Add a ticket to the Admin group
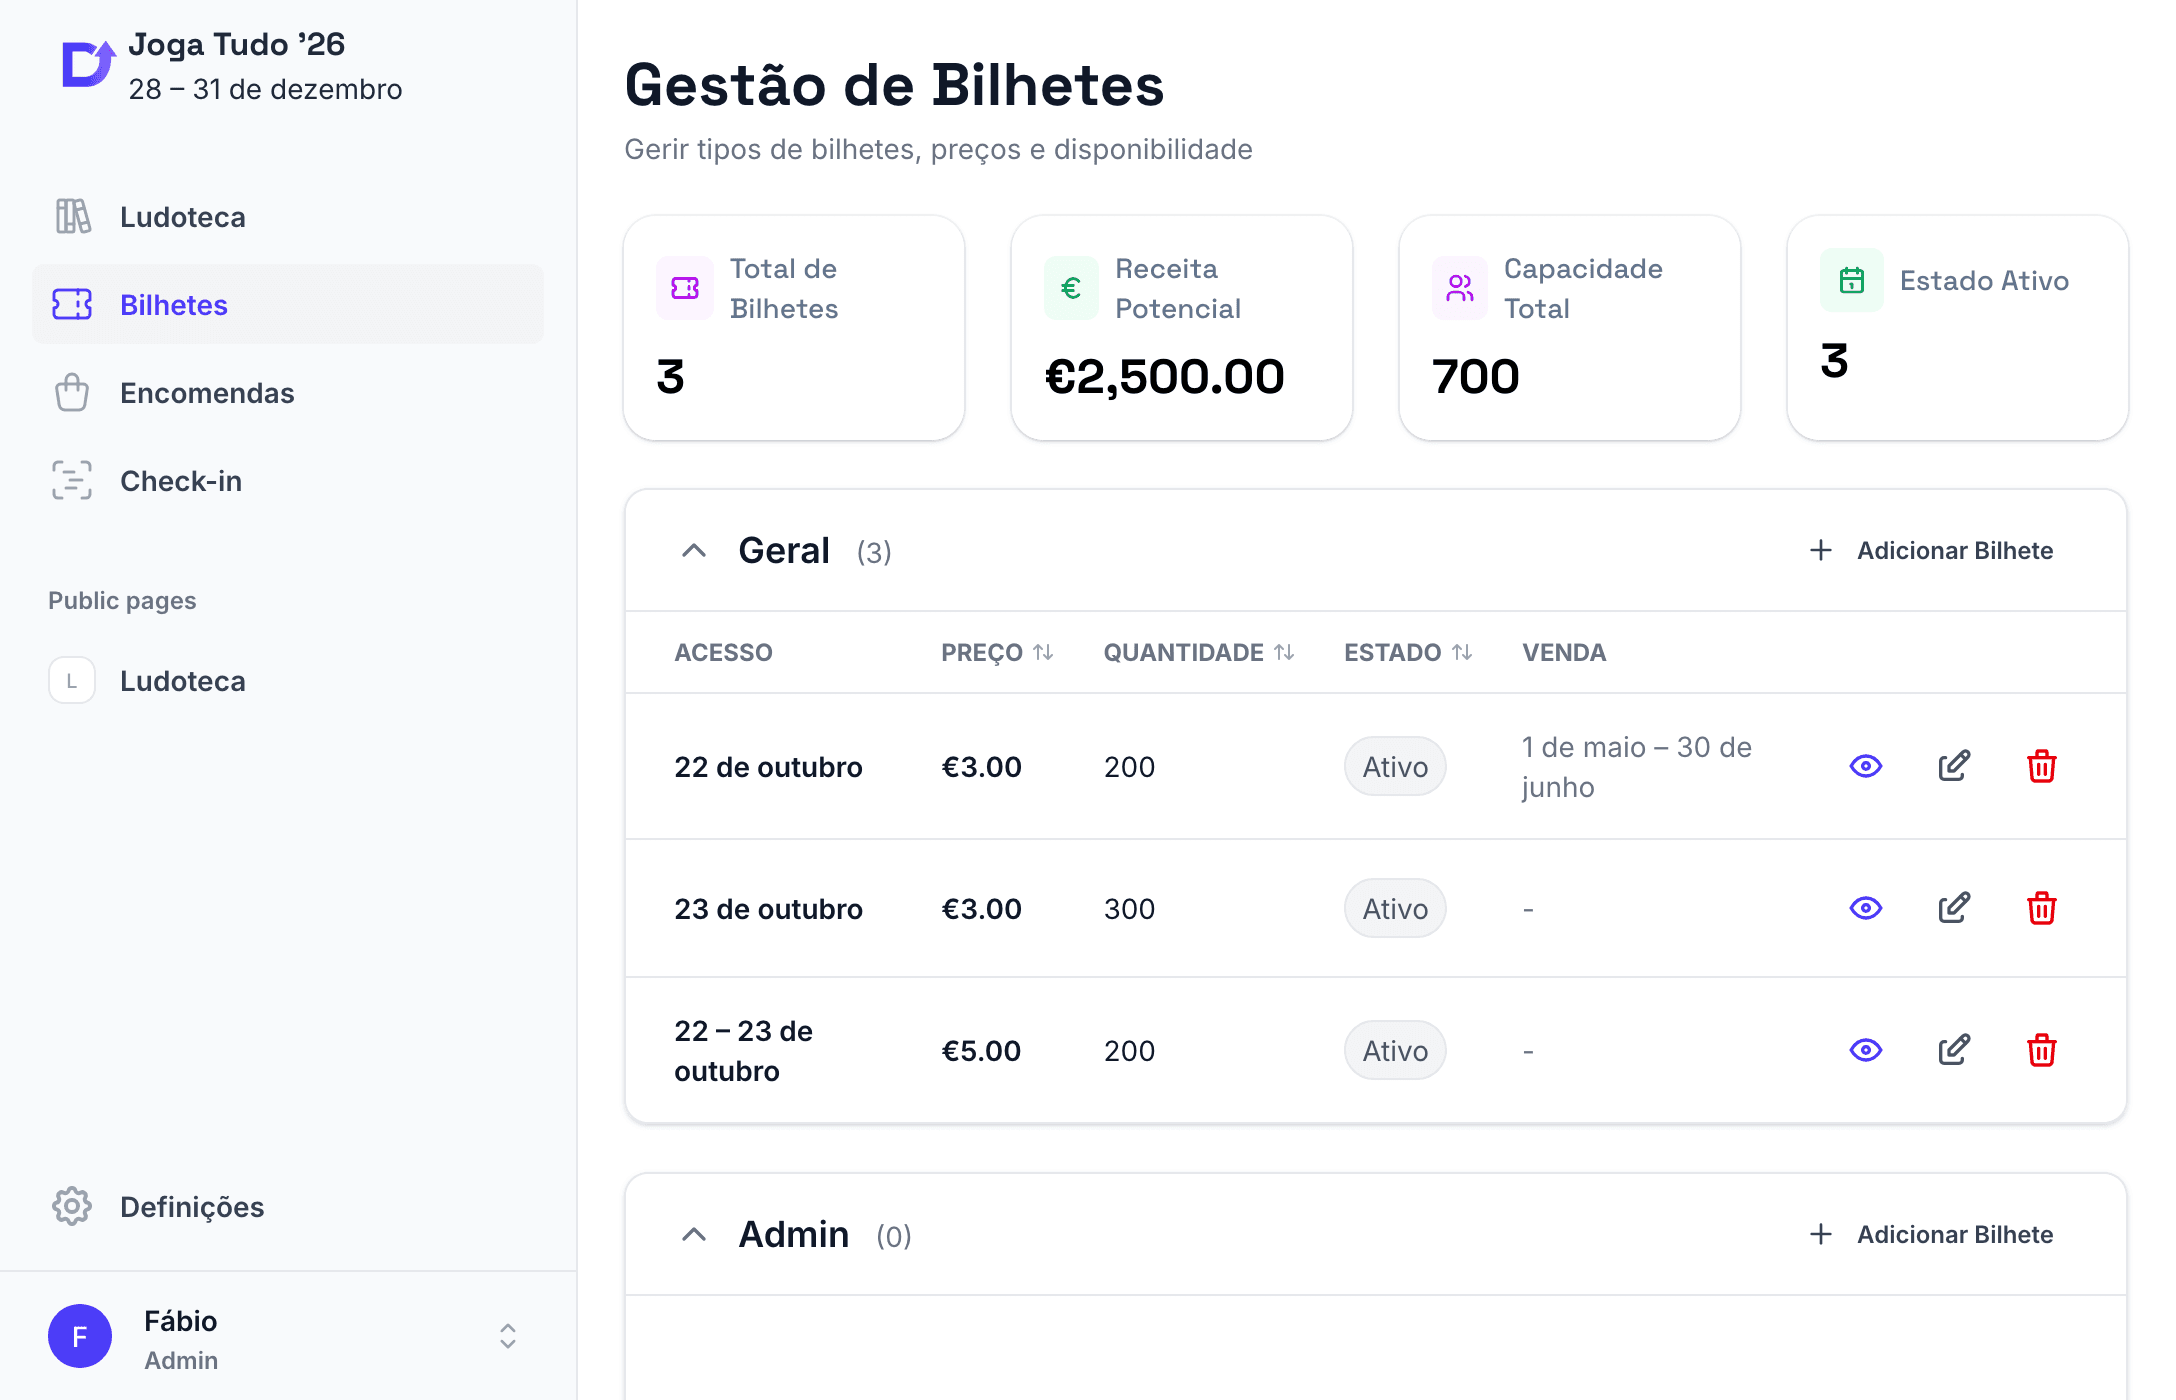This screenshot has height=1400, width=2176. click(1931, 1235)
